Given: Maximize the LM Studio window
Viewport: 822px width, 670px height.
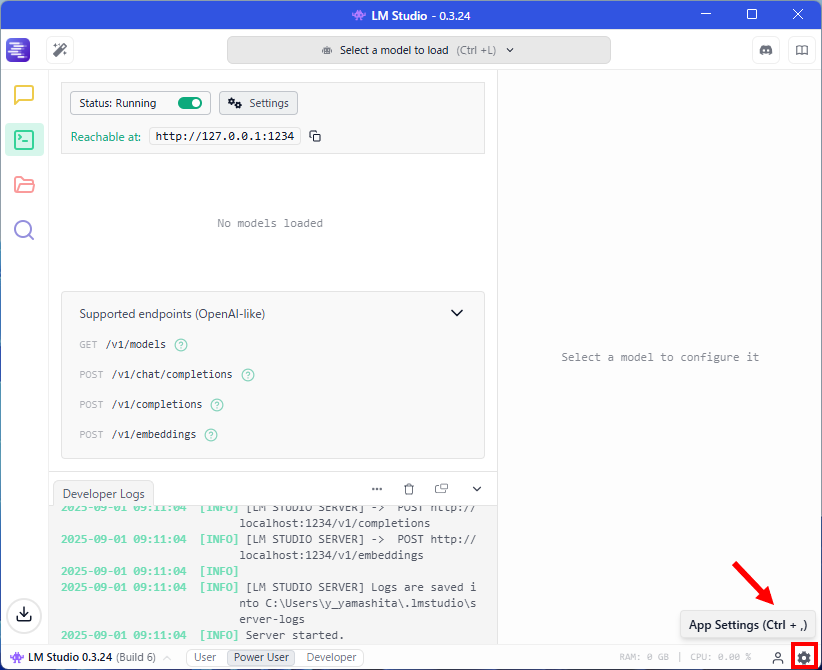Looking at the screenshot, I should pyautogui.click(x=752, y=14).
